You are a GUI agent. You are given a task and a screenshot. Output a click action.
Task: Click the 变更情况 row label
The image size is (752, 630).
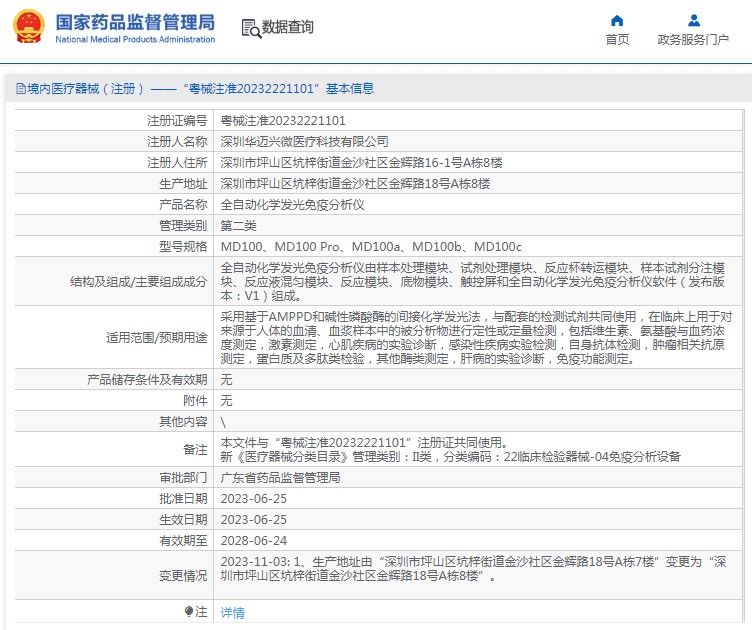click(x=182, y=575)
